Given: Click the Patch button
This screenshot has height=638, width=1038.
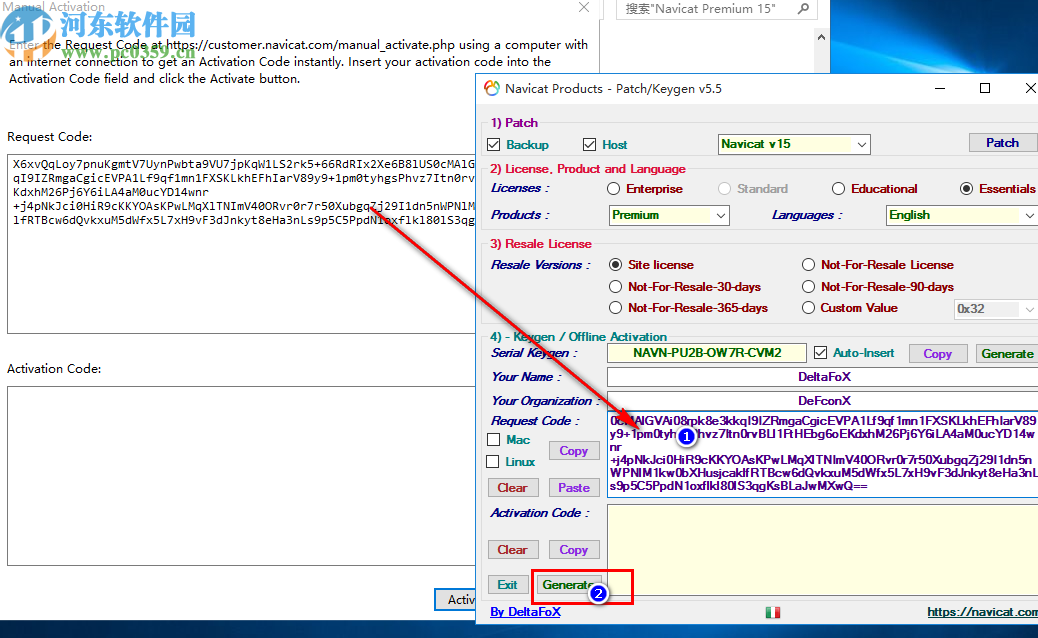Looking at the screenshot, I should coord(1002,143).
